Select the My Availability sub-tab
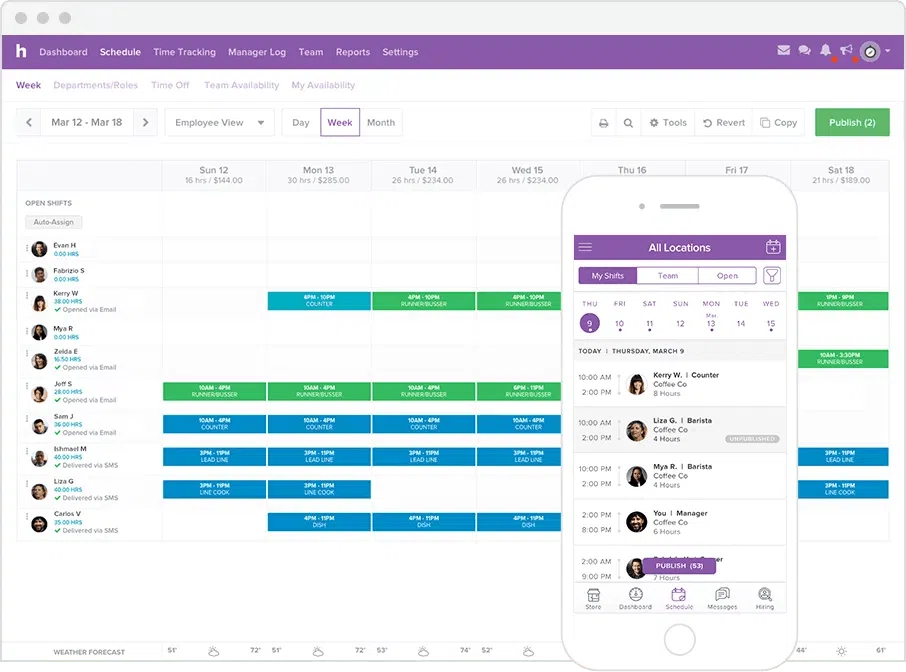This screenshot has width=906, height=672. click(323, 85)
